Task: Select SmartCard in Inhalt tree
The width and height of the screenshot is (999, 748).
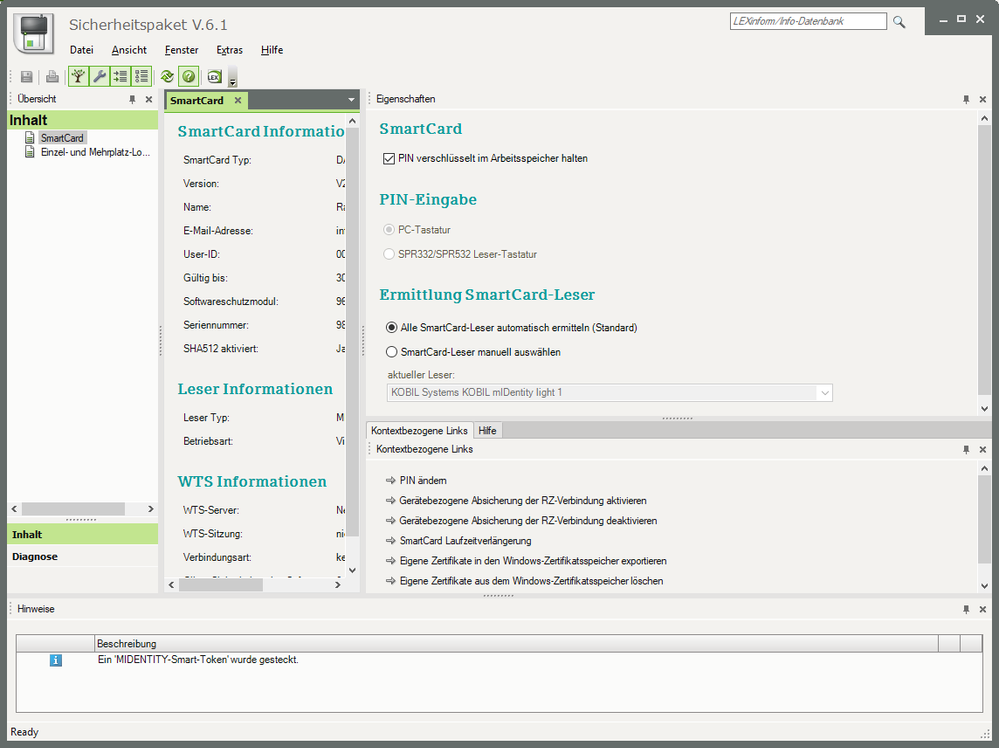Action: [x=62, y=138]
